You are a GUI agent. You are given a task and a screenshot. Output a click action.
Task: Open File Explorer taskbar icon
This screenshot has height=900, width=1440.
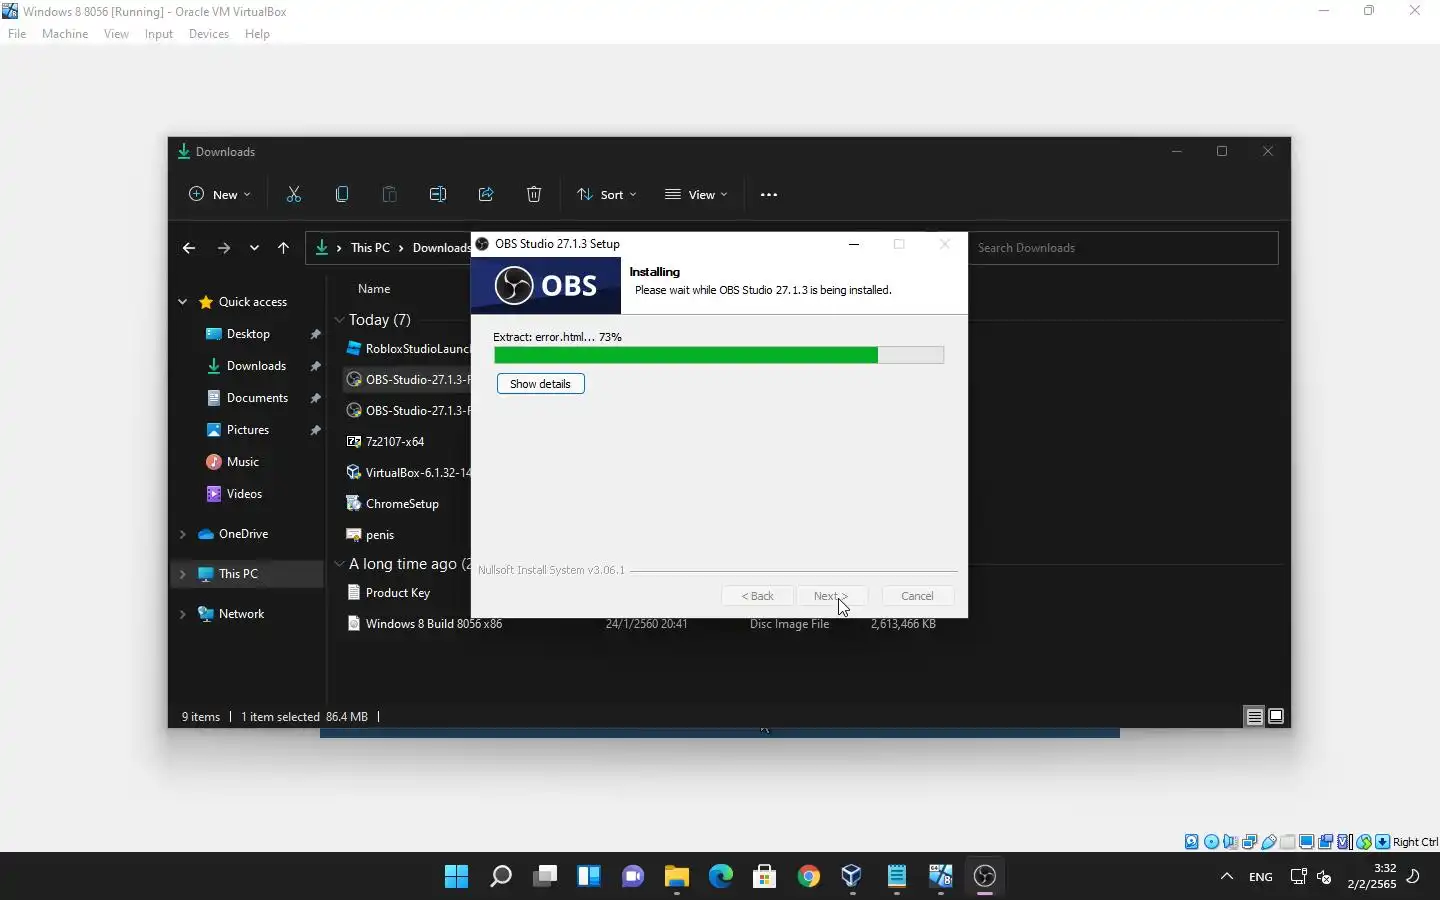click(677, 877)
